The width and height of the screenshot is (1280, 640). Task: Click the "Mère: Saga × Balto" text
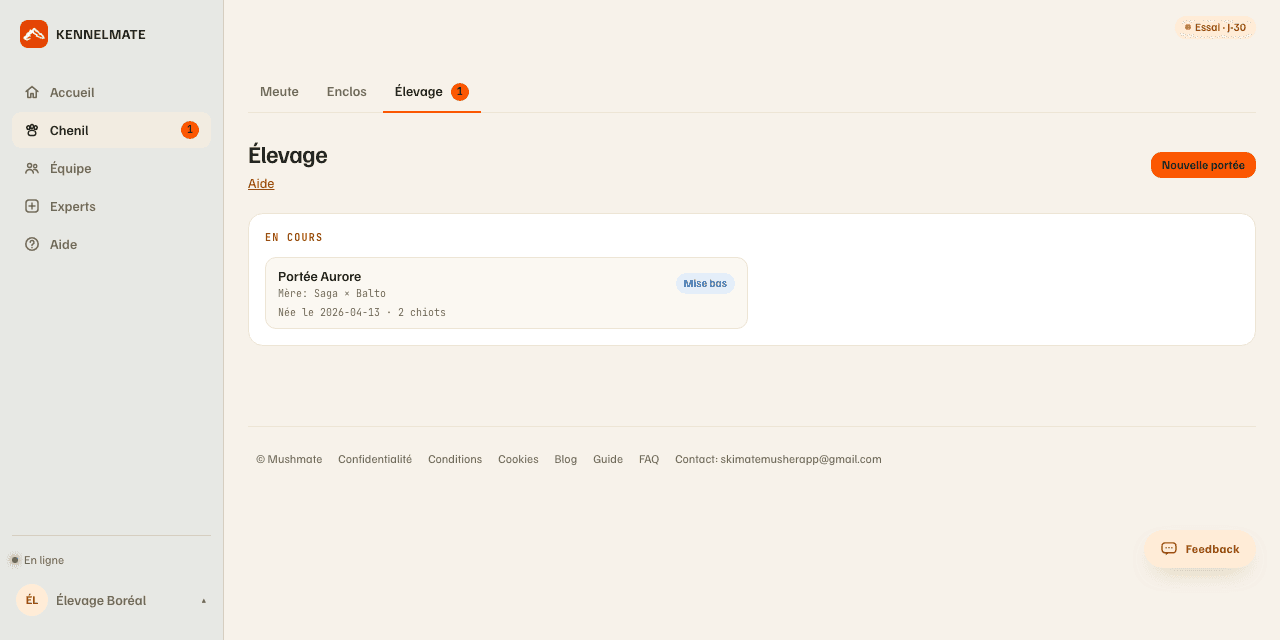coord(332,294)
